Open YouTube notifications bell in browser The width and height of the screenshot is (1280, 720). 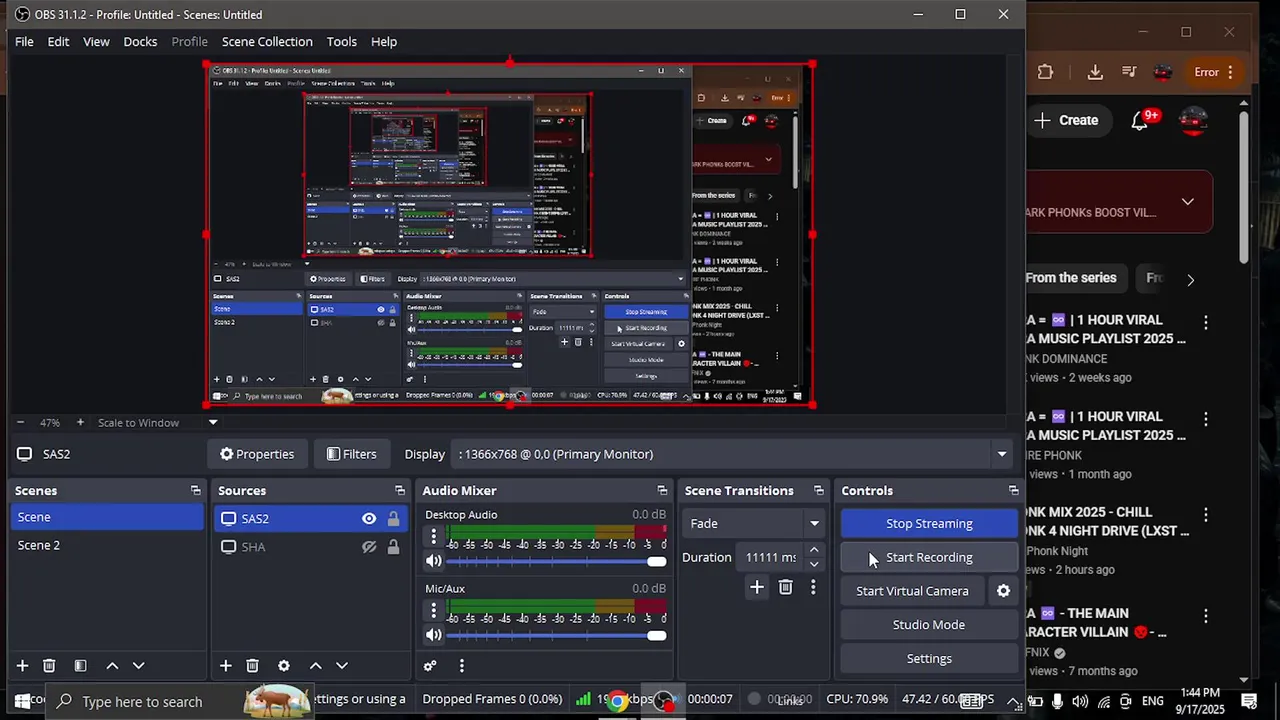(1140, 120)
